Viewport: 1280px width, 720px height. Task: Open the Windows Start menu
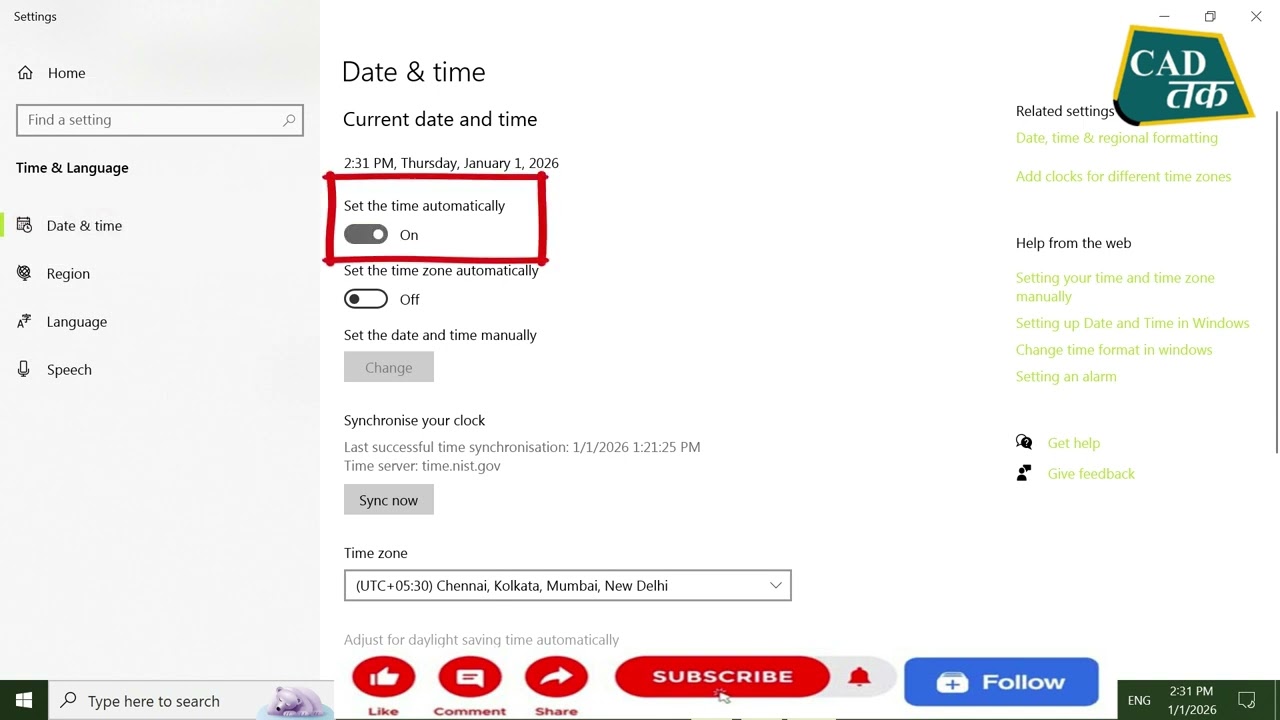tap(24, 700)
